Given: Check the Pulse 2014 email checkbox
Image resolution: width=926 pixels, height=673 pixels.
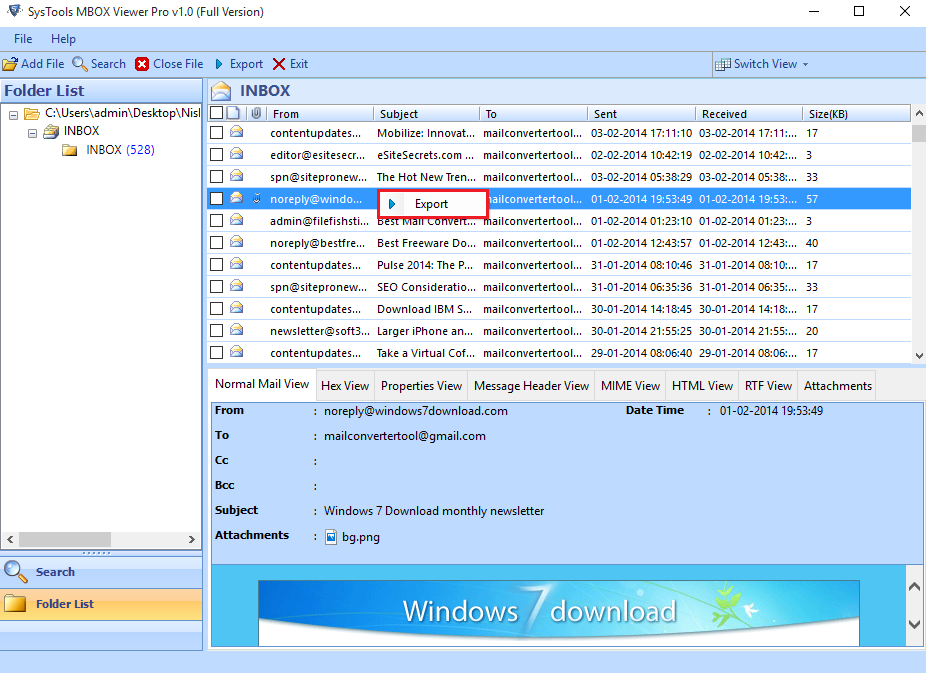Looking at the screenshot, I should [x=217, y=264].
